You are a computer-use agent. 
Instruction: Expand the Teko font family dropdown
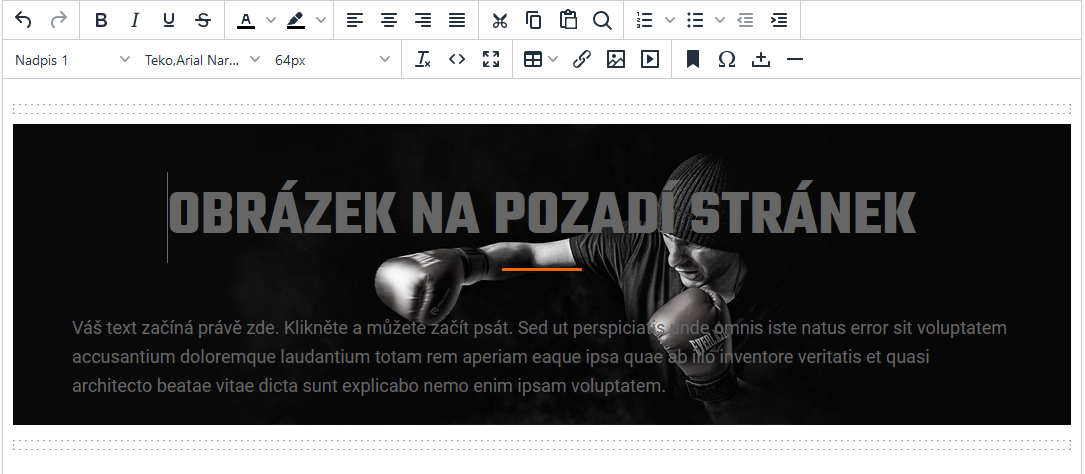point(202,60)
